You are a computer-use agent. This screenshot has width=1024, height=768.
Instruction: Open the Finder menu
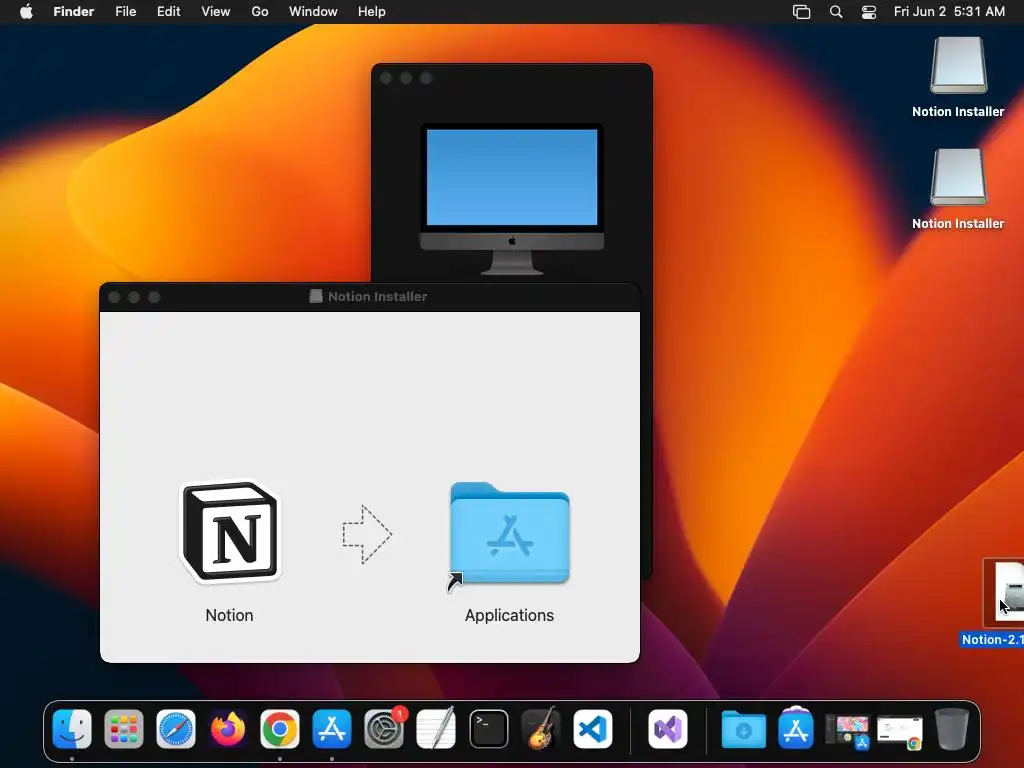(x=74, y=12)
